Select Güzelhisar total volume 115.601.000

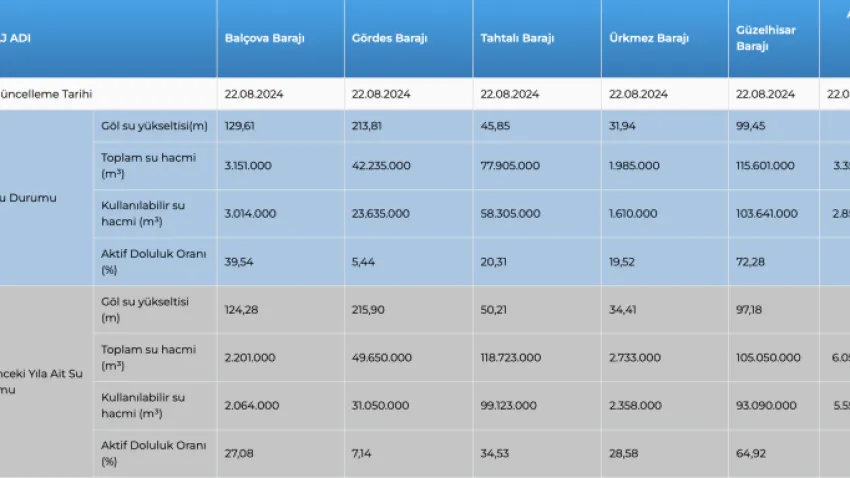coord(769,166)
